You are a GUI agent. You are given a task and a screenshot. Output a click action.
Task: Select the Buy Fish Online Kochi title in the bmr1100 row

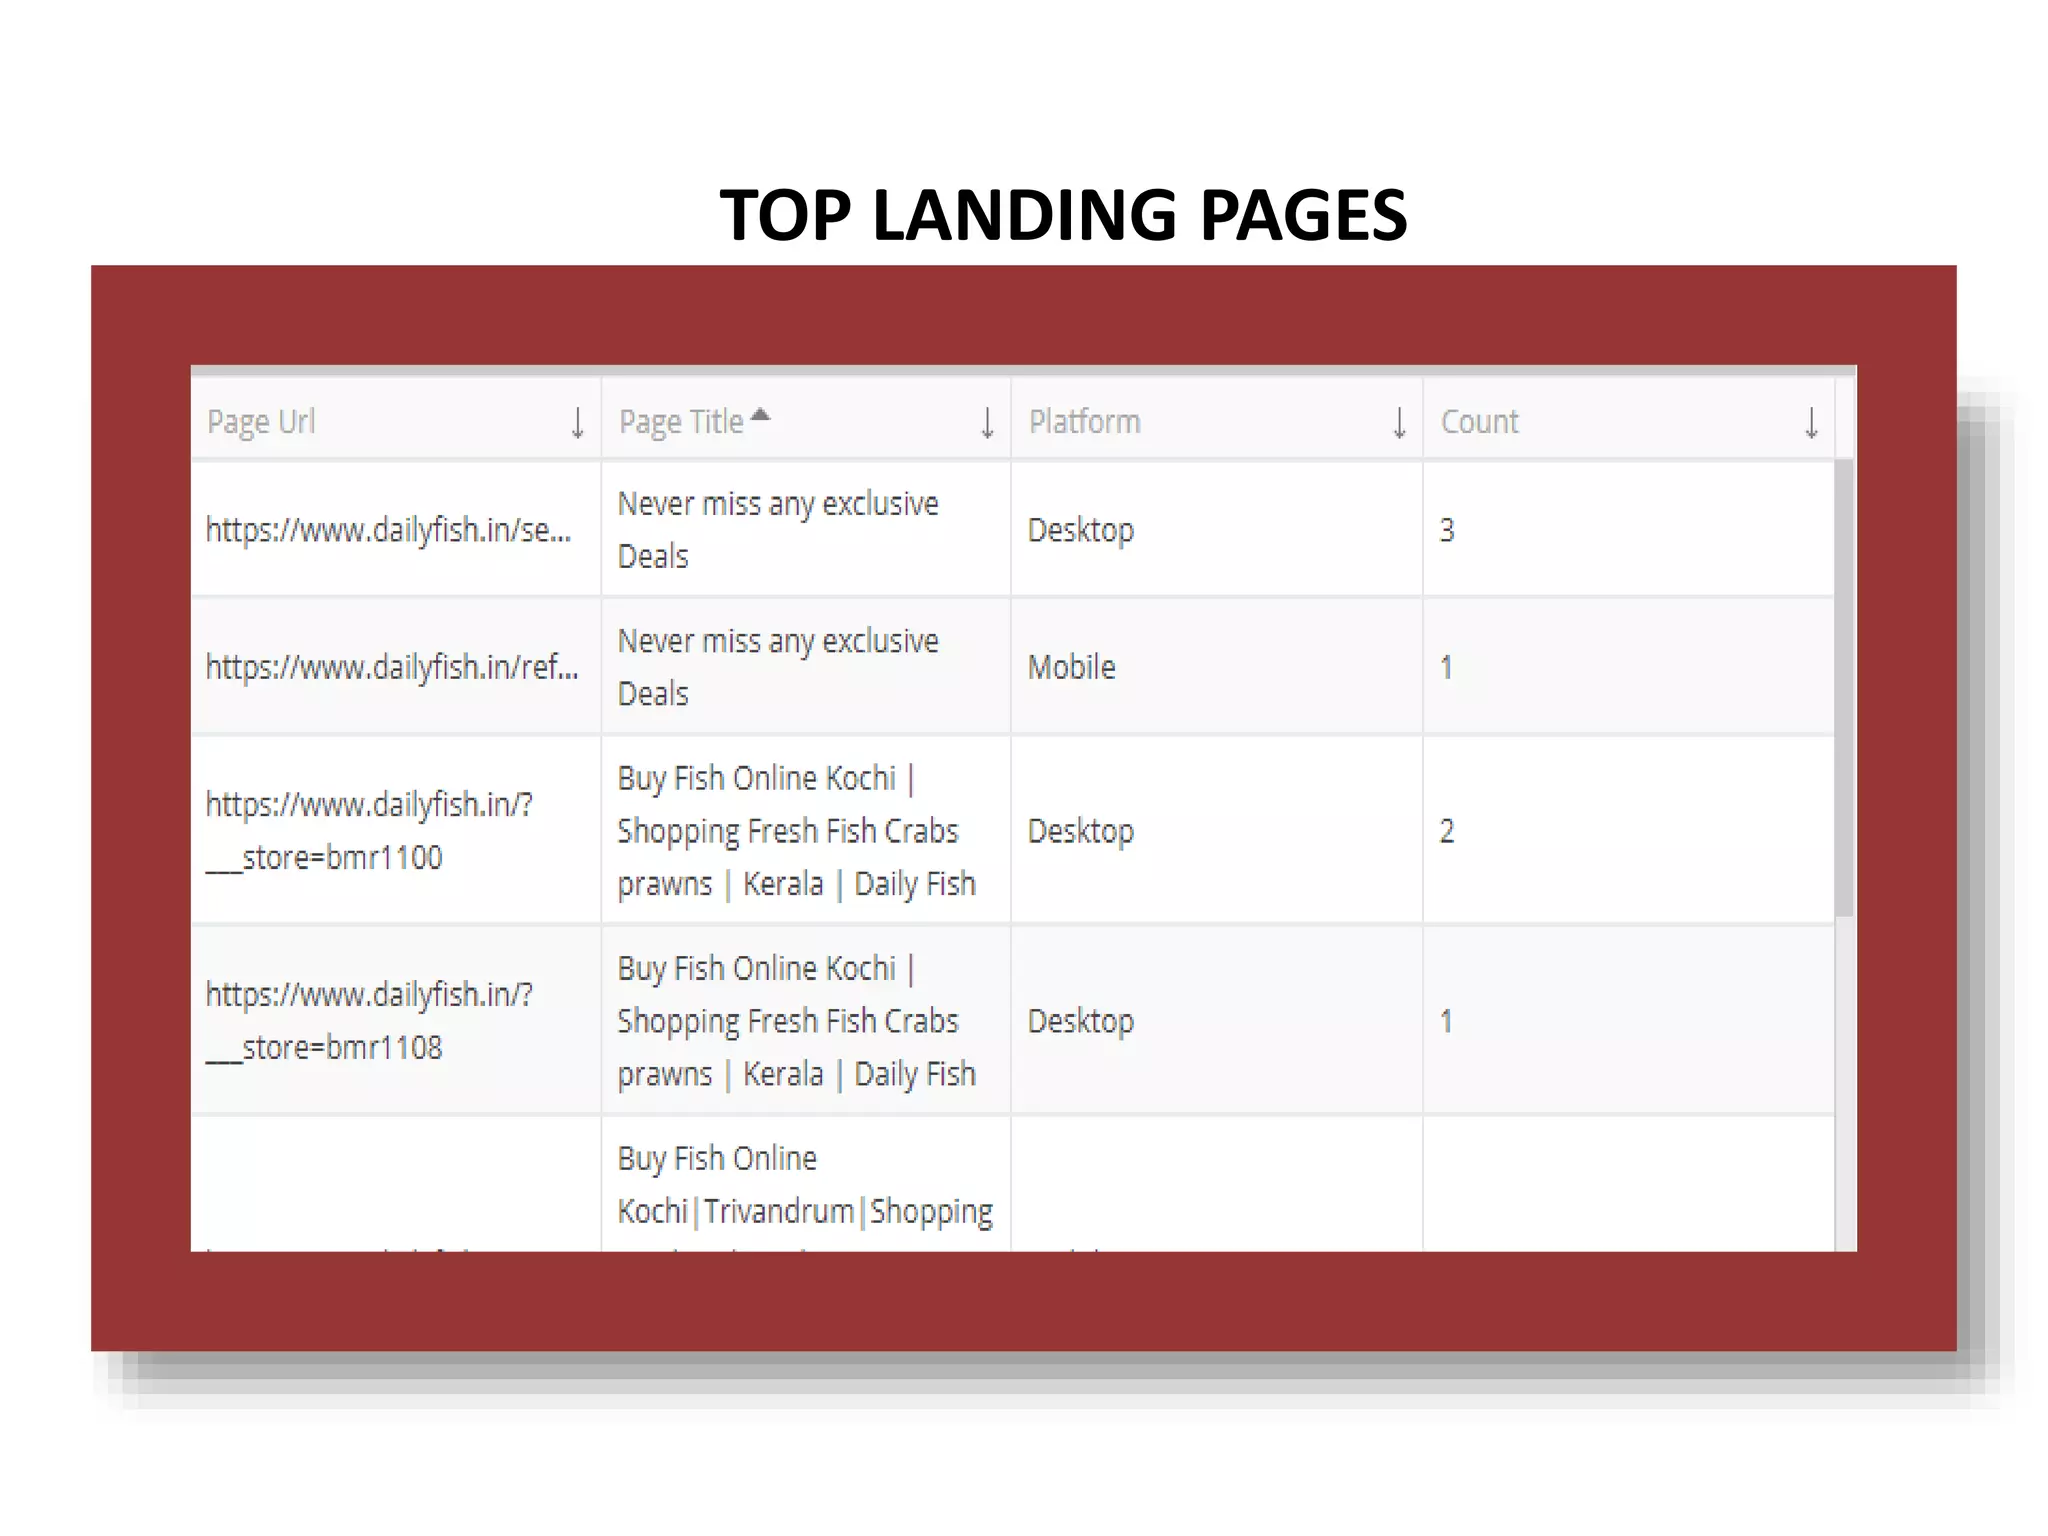click(796, 830)
